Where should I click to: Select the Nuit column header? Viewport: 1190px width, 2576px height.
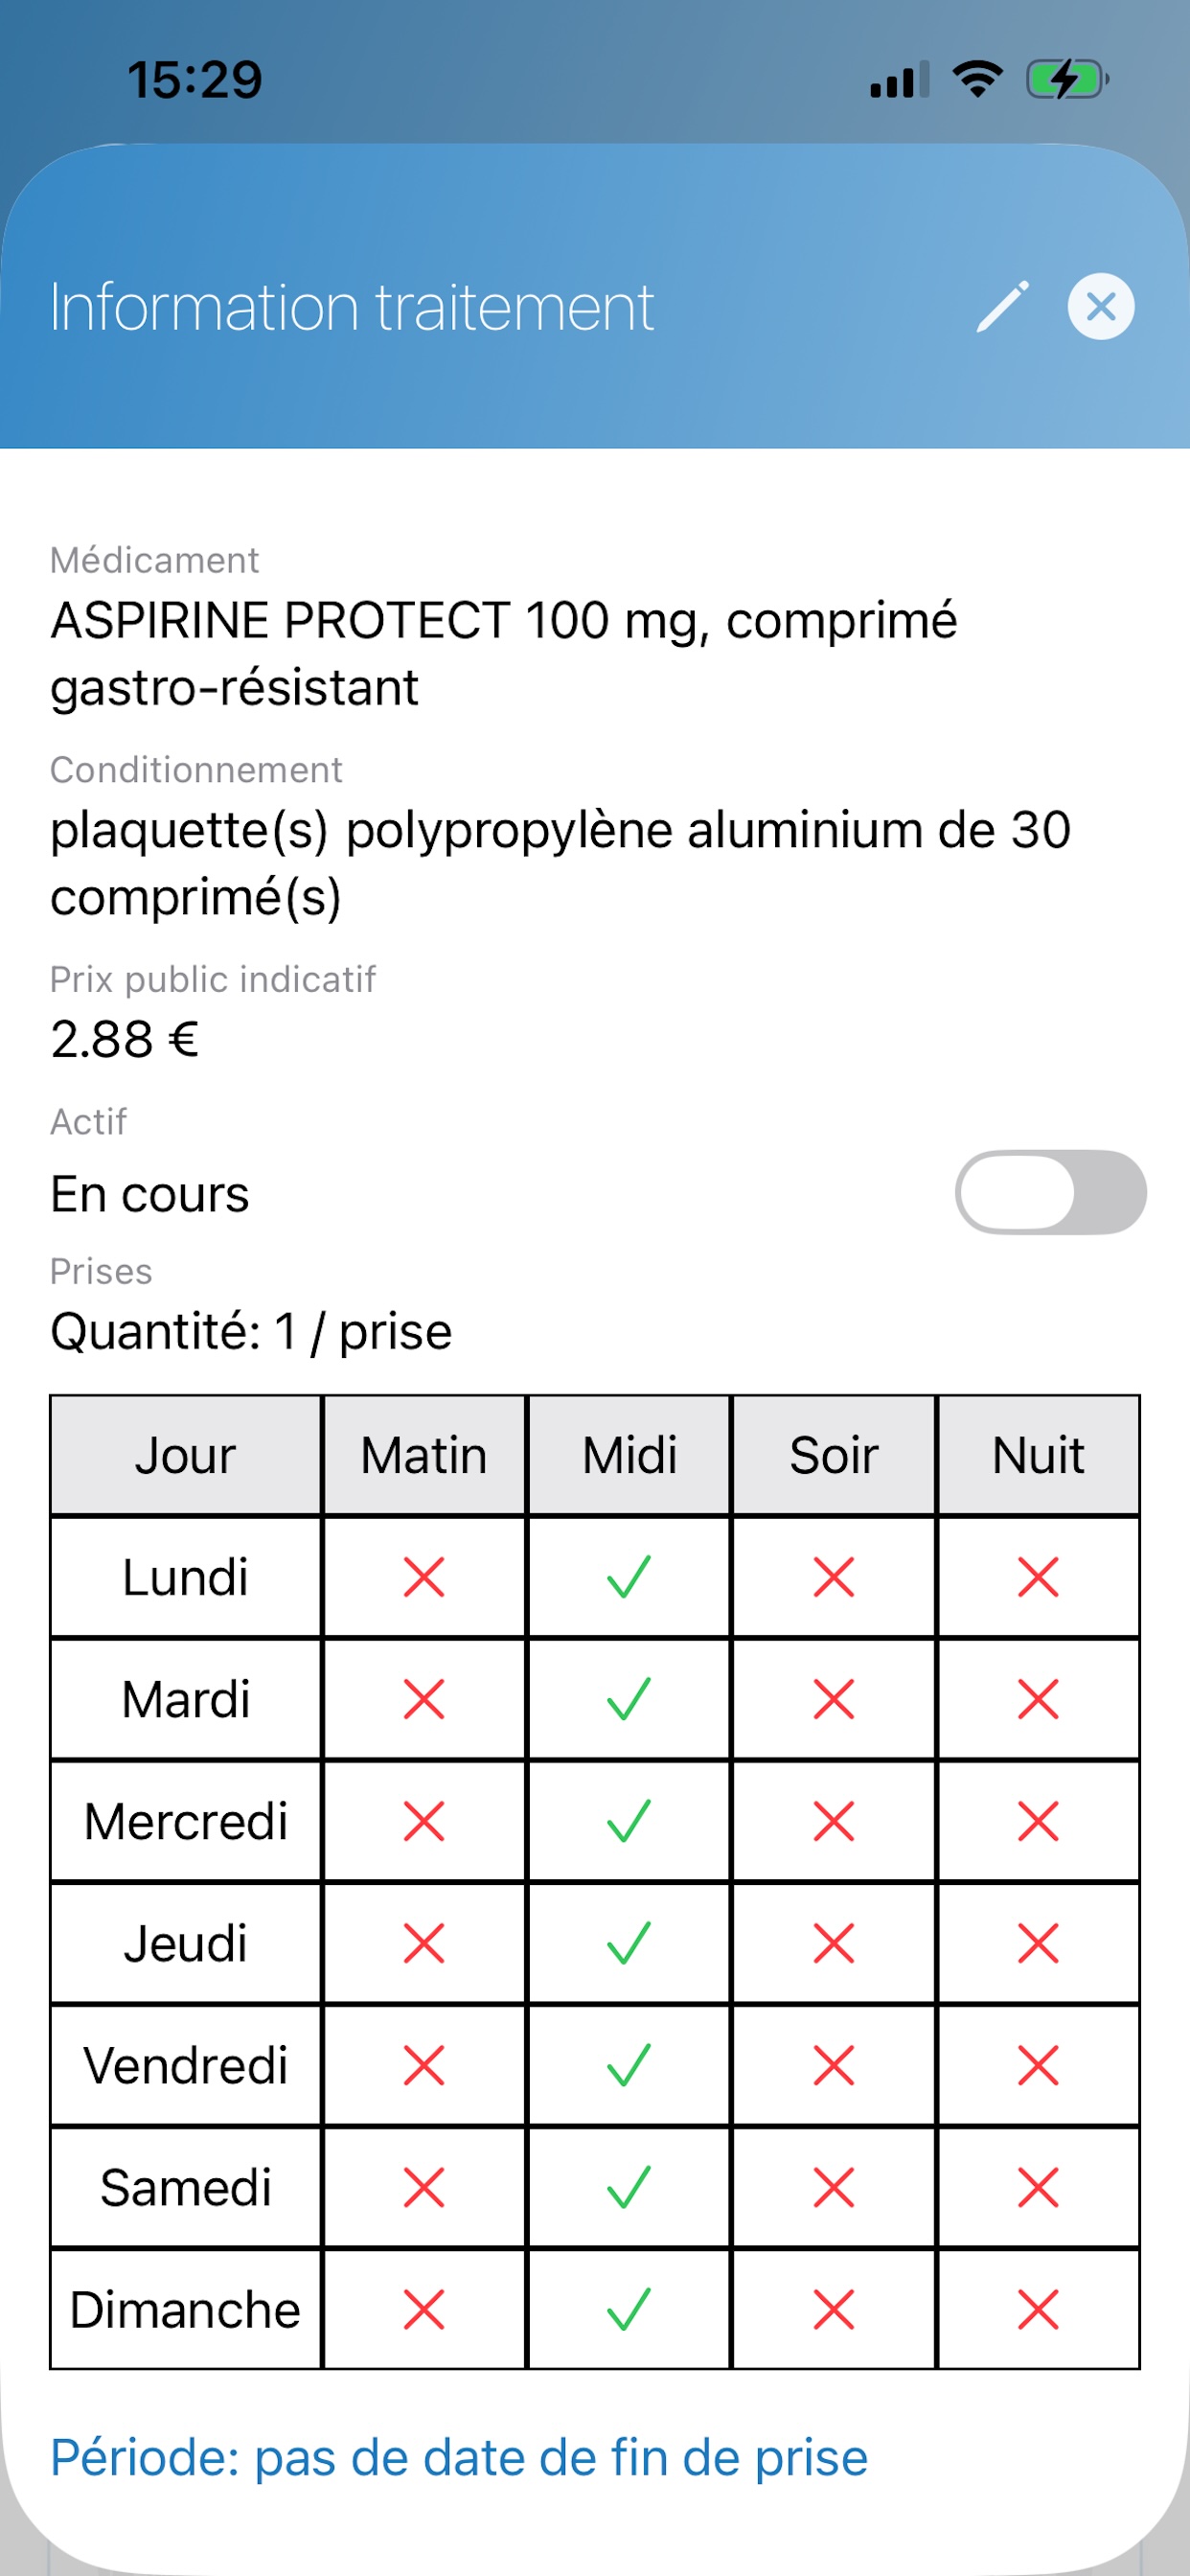click(x=1038, y=1455)
